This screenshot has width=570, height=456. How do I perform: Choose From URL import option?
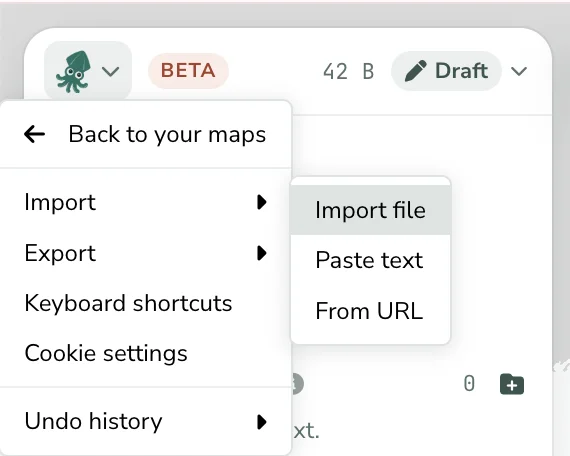pyautogui.click(x=370, y=311)
